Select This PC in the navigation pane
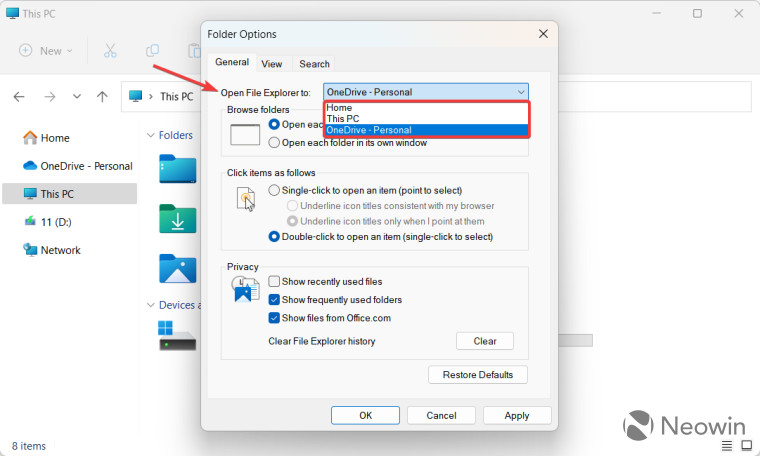This screenshot has height=456, width=760. click(69, 194)
